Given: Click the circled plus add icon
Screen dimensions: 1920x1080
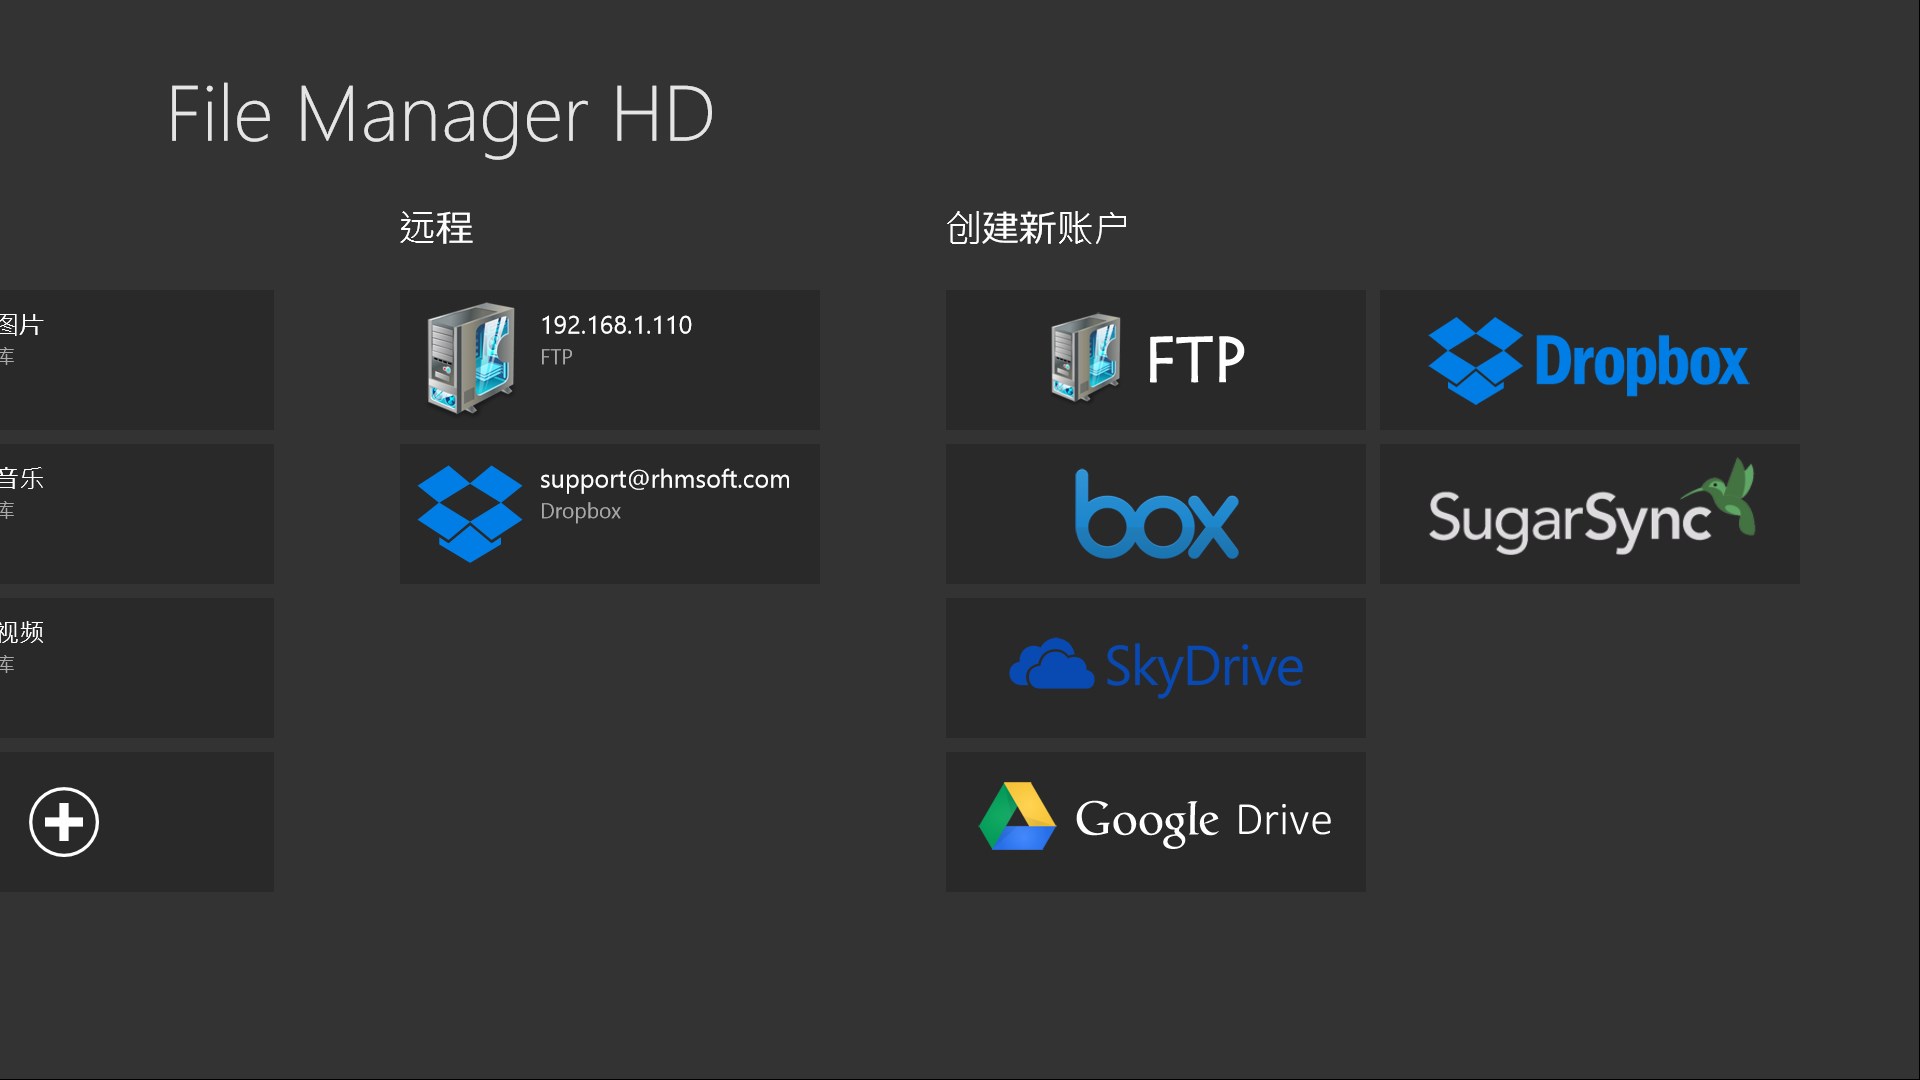Looking at the screenshot, I should pyautogui.click(x=64, y=822).
